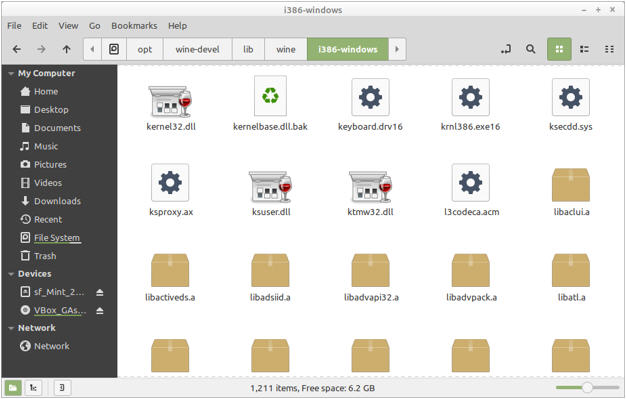Adjust the icon zoom slider
The width and height of the screenshot is (626, 399).
587,387
